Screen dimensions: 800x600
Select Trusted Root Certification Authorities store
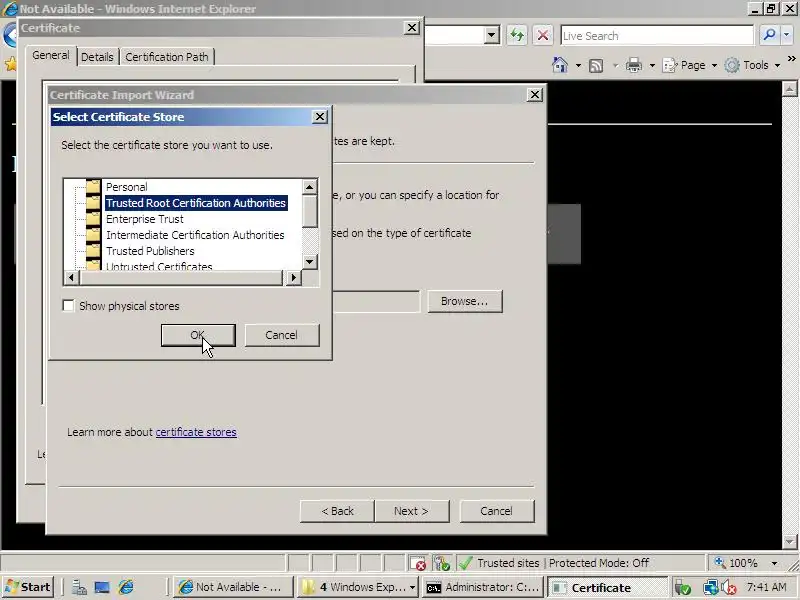[196, 203]
